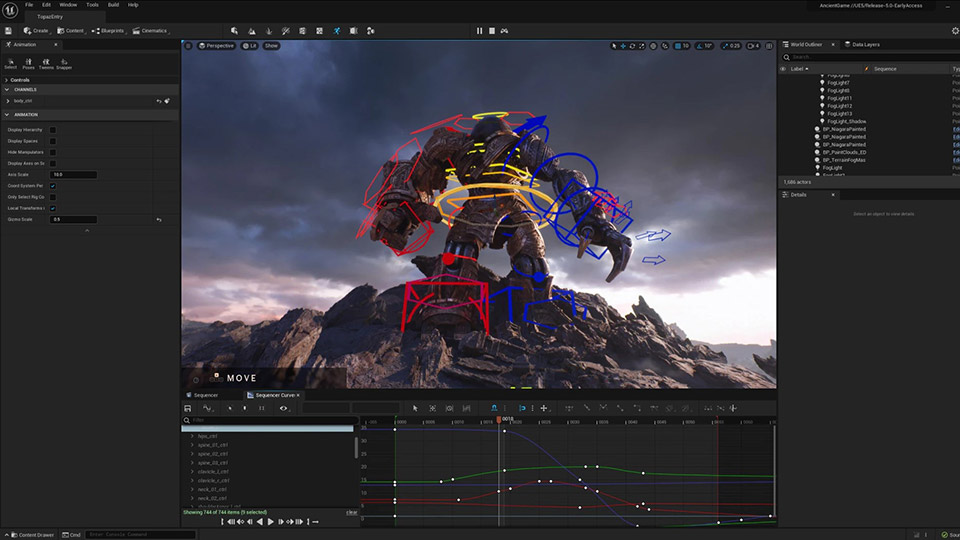Click the Unreal Engine logo icon
This screenshot has width=960, height=540.
click(10, 10)
